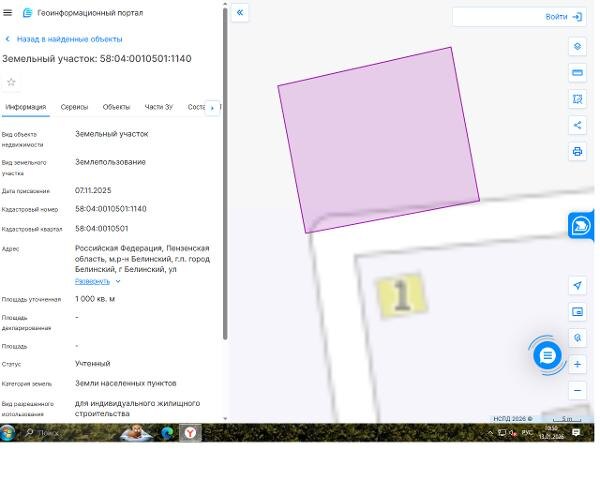Center map on my location
600x480 pixels.
(577, 285)
